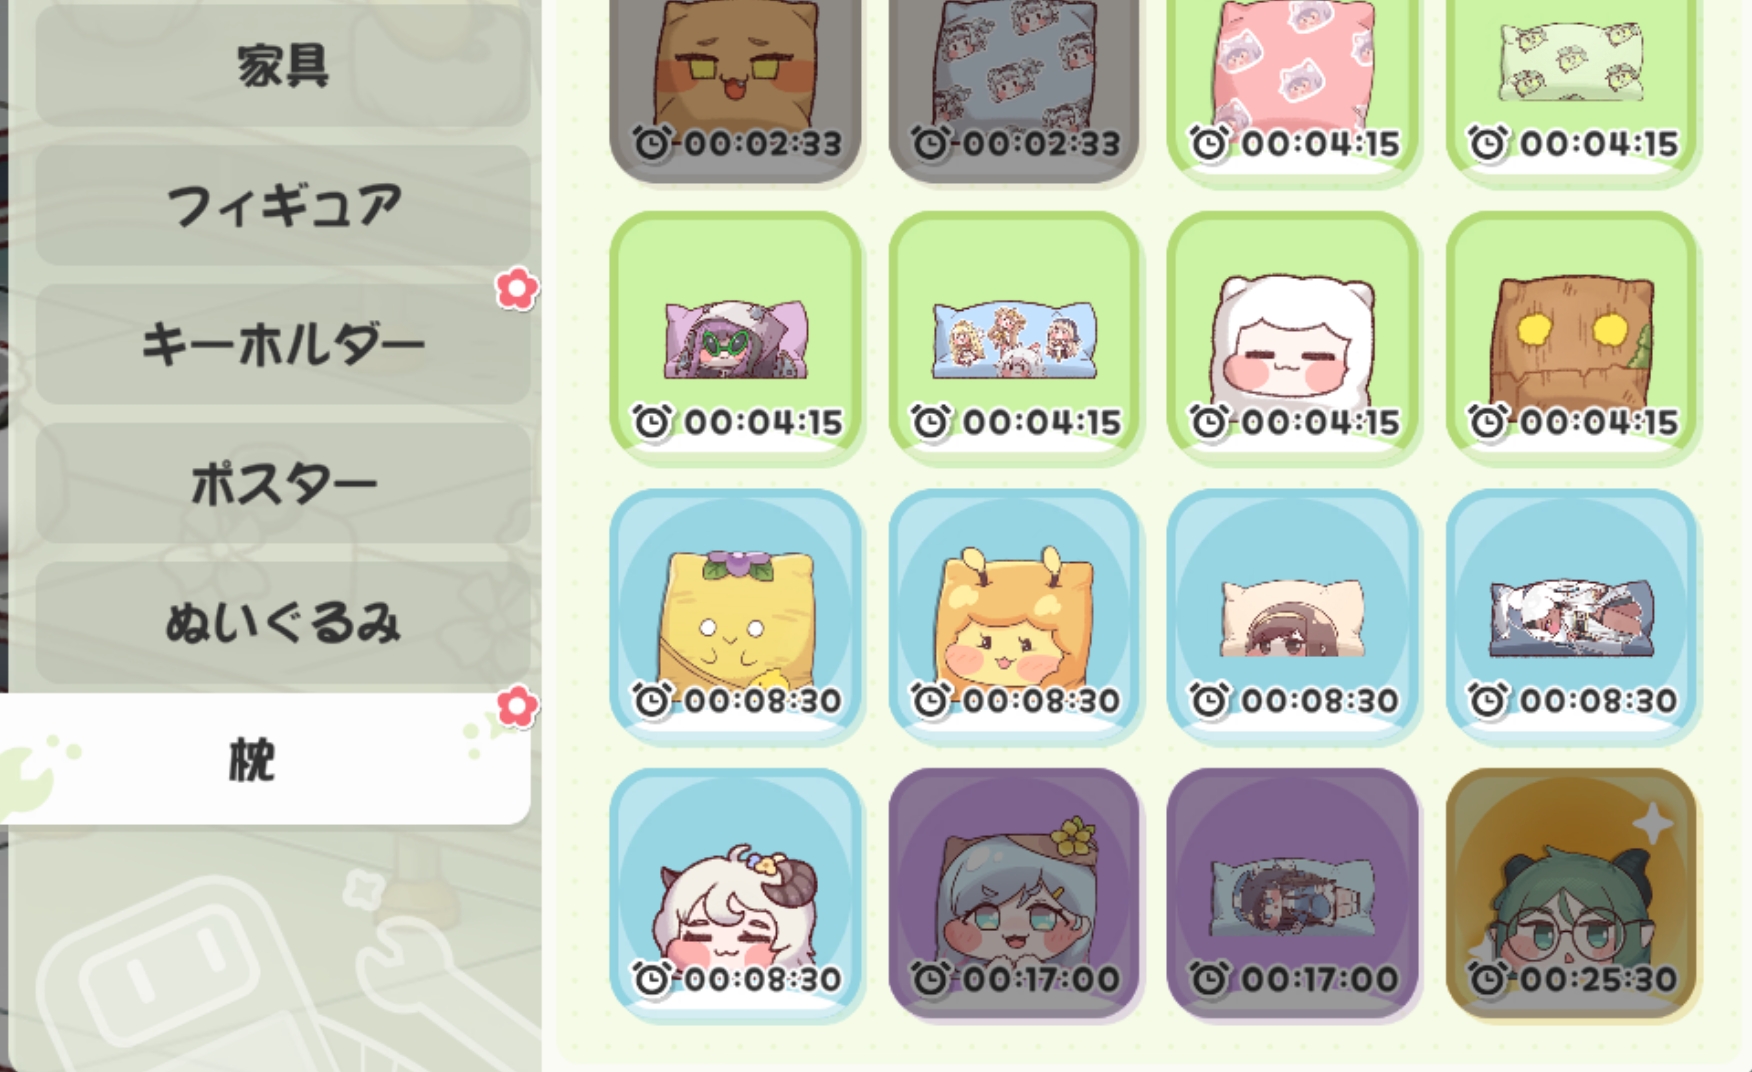Select the キーホルダー category tab
Image resolution: width=1752 pixels, height=1072 pixels.
(x=283, y=344)
